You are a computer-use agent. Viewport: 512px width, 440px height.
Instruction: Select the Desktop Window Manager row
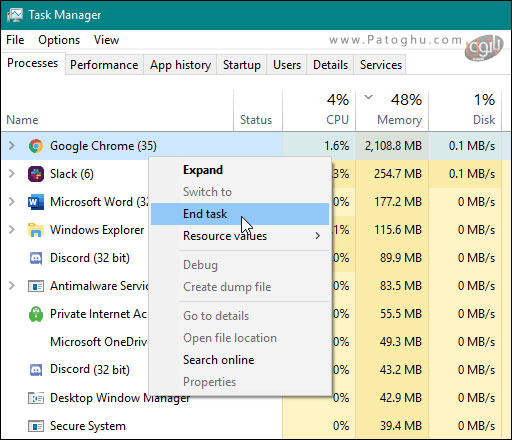[x=256, y=398]
